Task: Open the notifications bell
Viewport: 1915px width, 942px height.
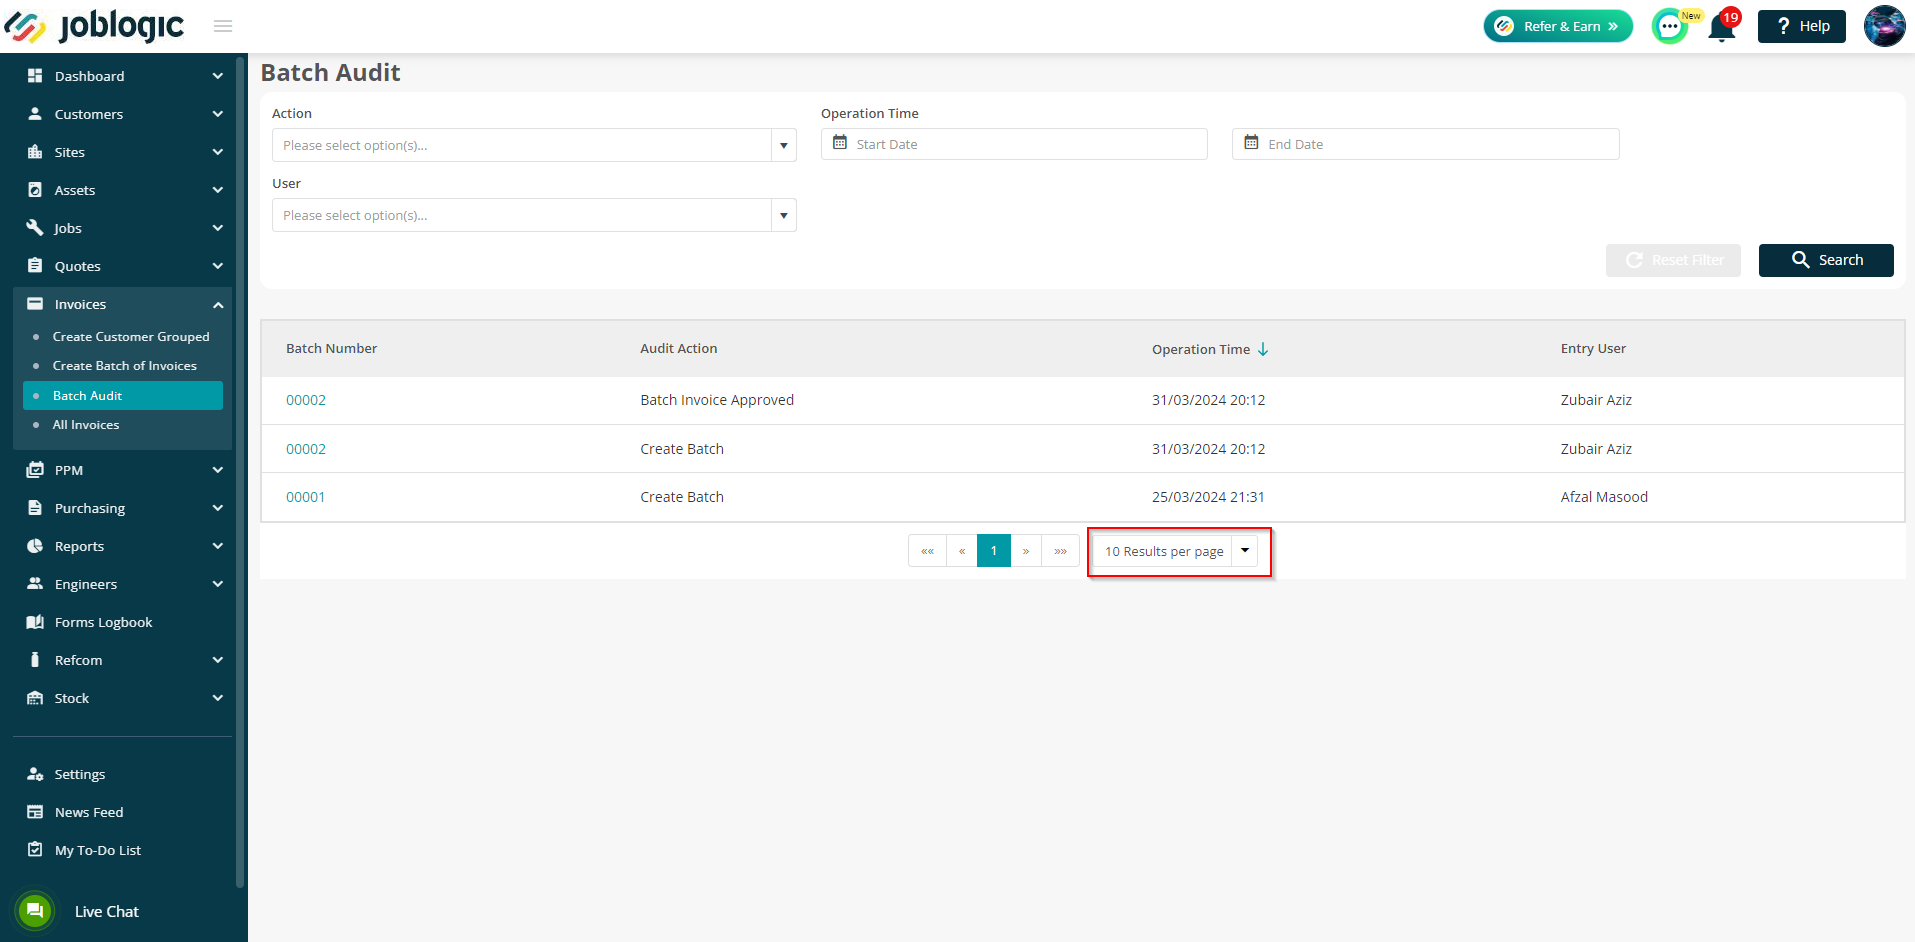Action: click(x=1722, y=27)
